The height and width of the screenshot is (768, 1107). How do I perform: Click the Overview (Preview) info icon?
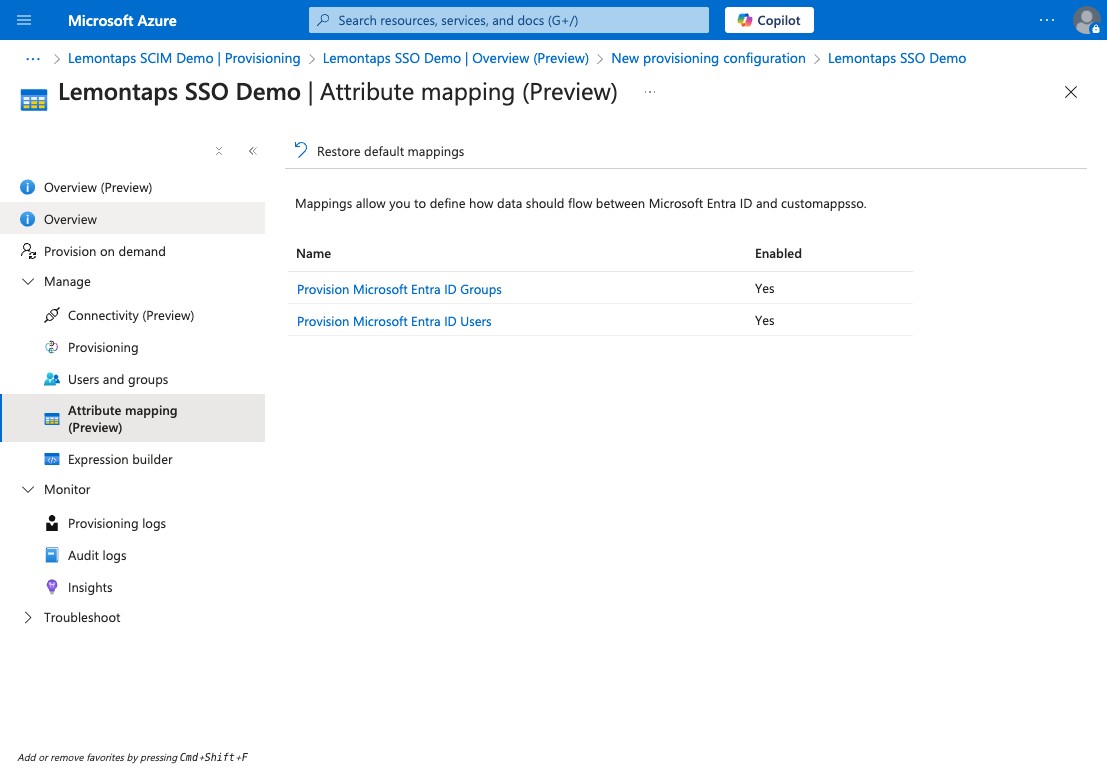point(28,187)
